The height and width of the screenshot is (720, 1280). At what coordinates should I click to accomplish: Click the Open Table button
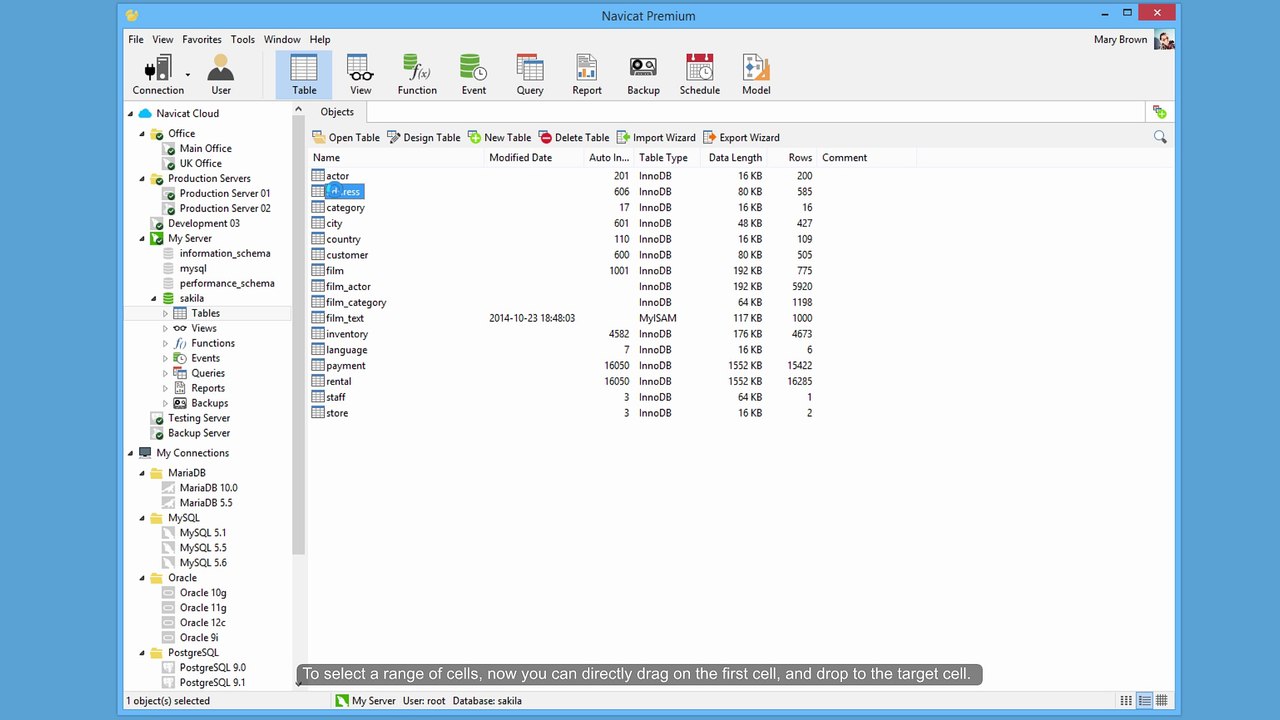tap(346, 138)
